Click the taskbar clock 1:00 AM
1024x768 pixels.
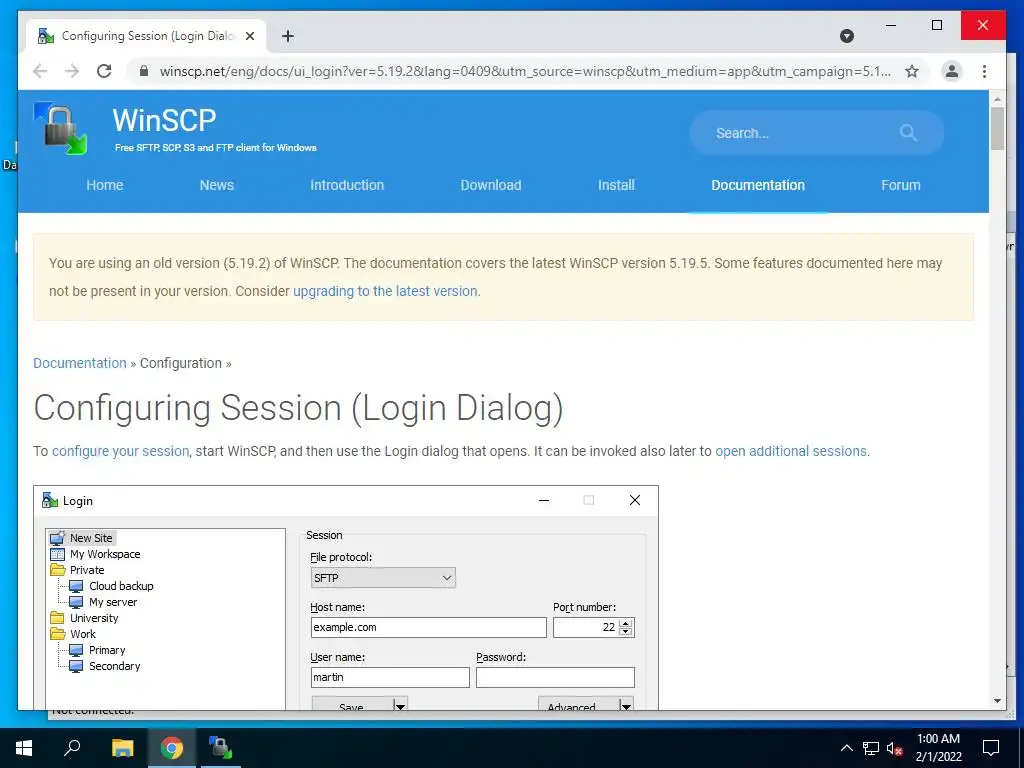point(938,739)
